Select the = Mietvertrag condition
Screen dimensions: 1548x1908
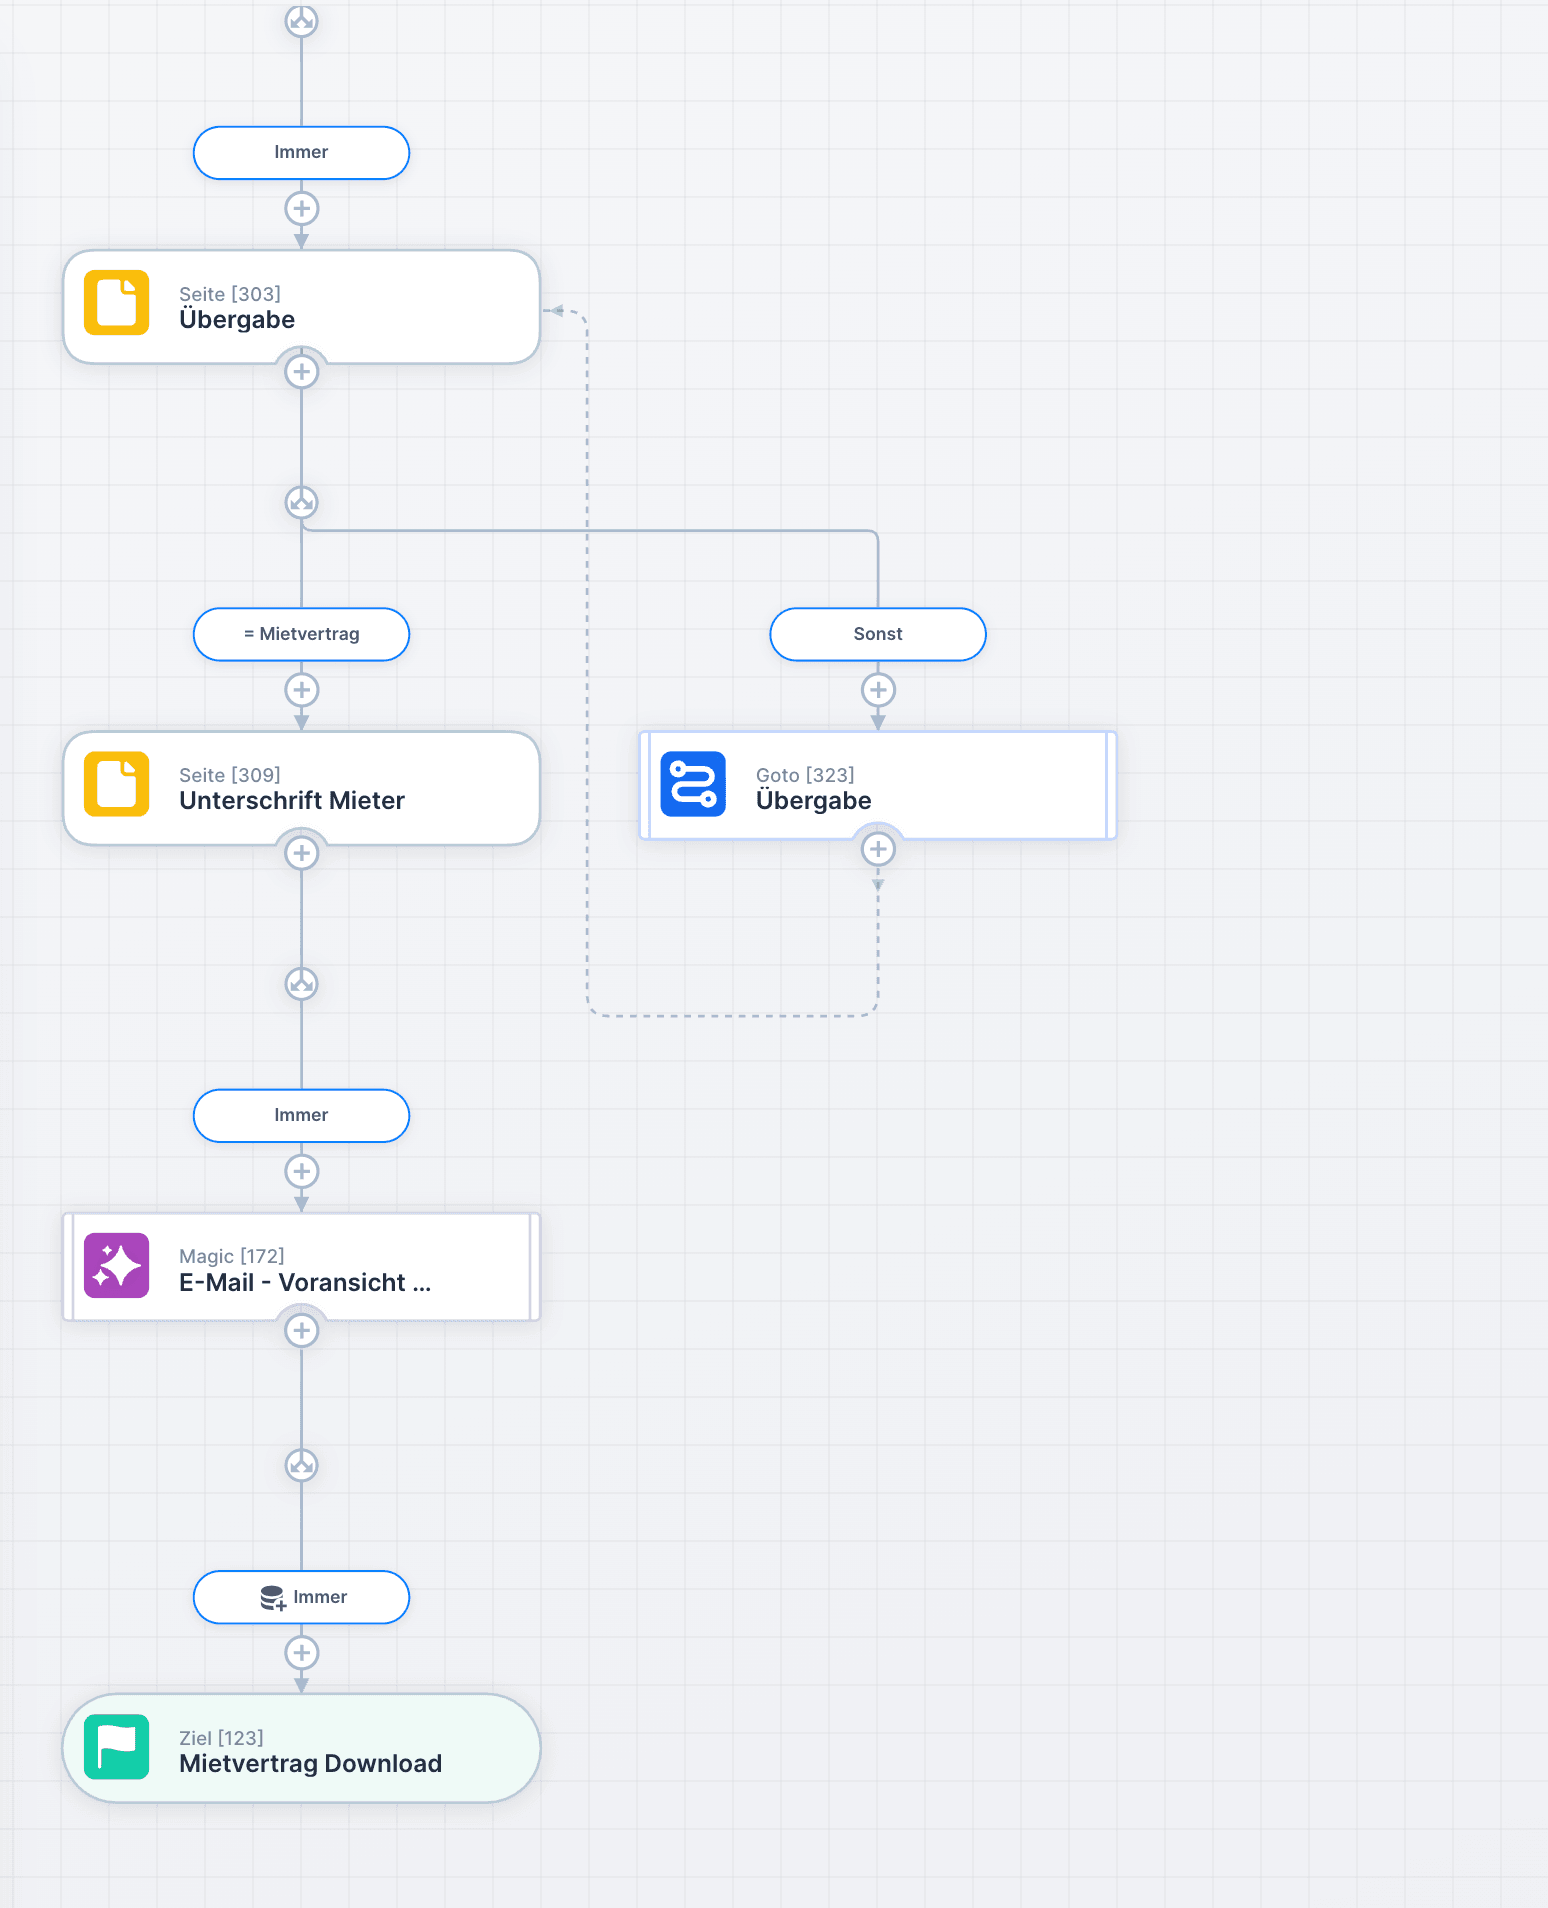click(301, 634)
